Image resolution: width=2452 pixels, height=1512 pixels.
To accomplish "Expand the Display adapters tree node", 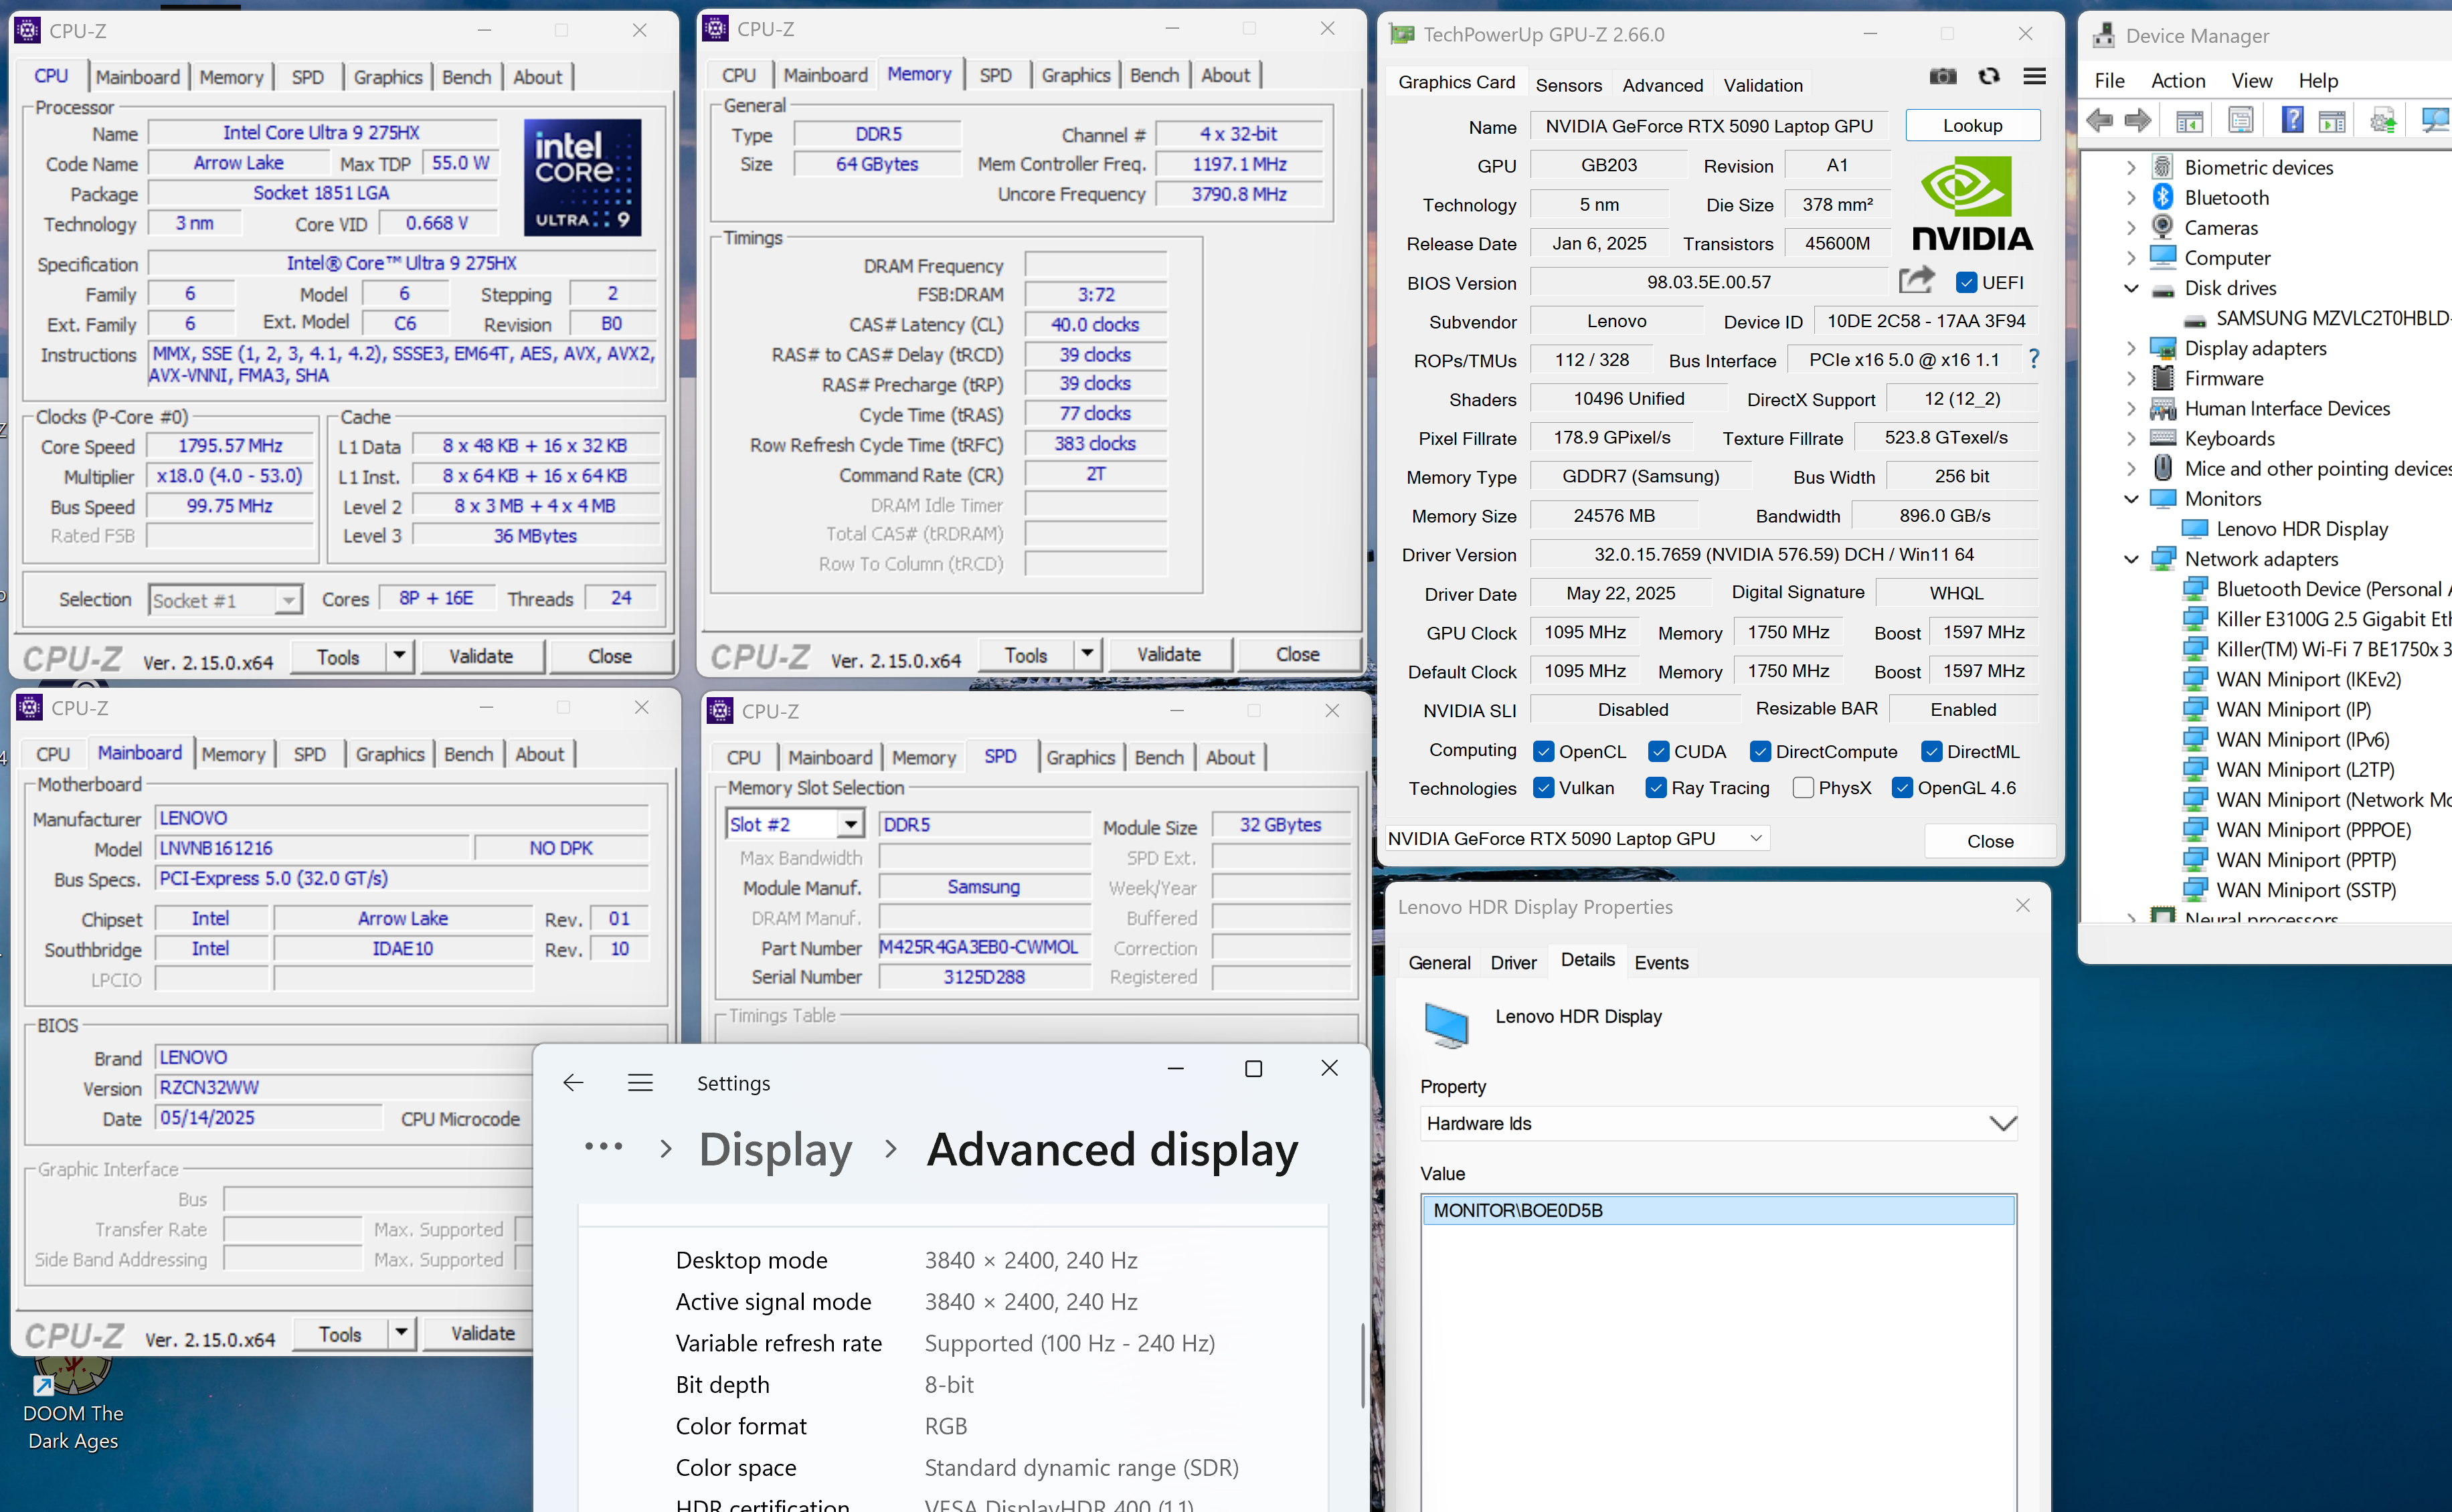I will click(x=2131, y=348).
